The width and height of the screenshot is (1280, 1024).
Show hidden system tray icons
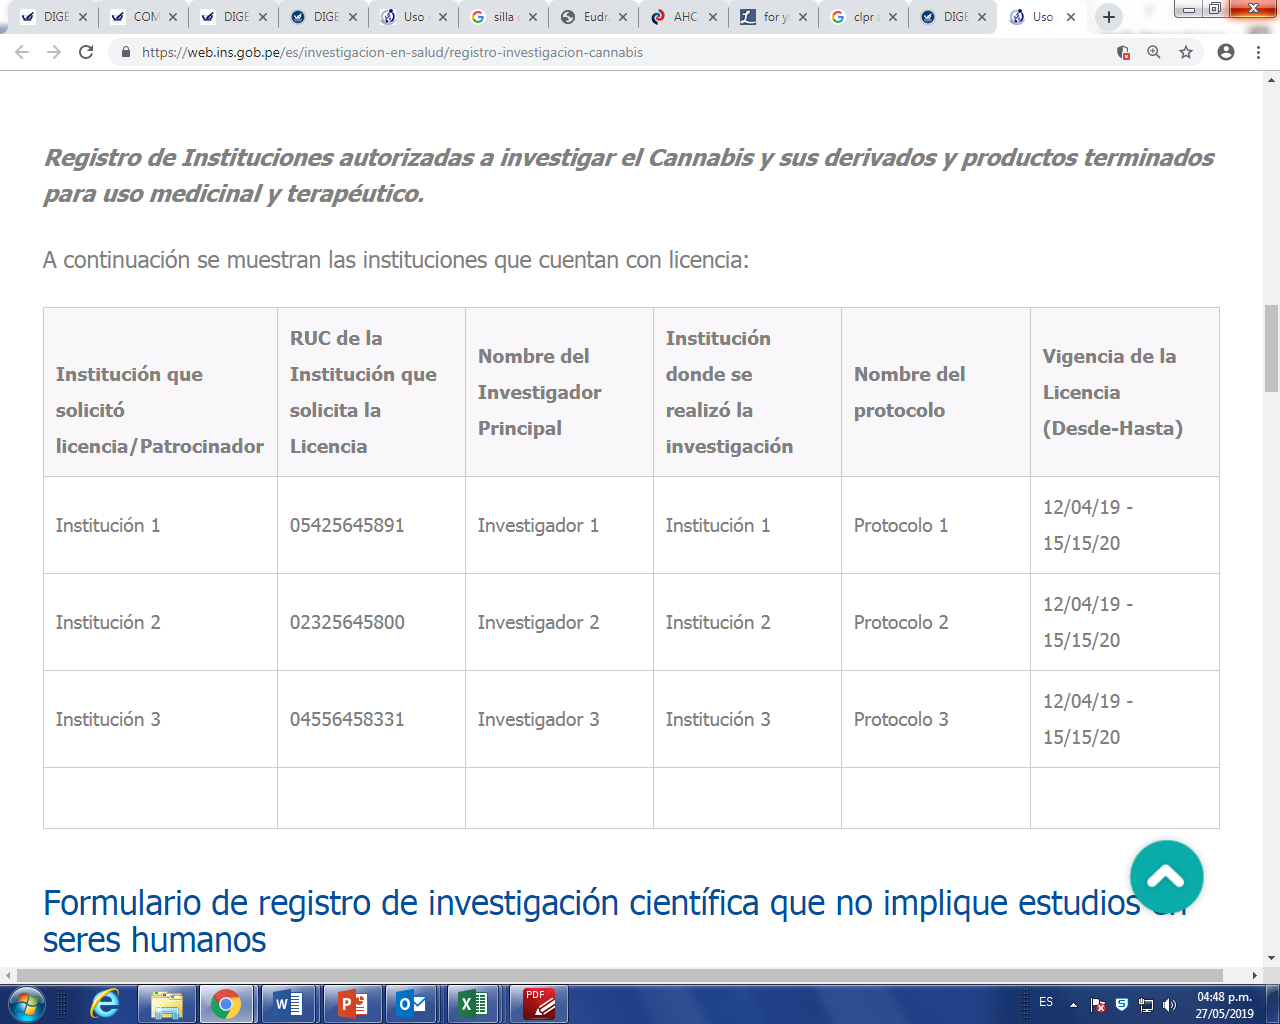[x=1073, y=1004]
